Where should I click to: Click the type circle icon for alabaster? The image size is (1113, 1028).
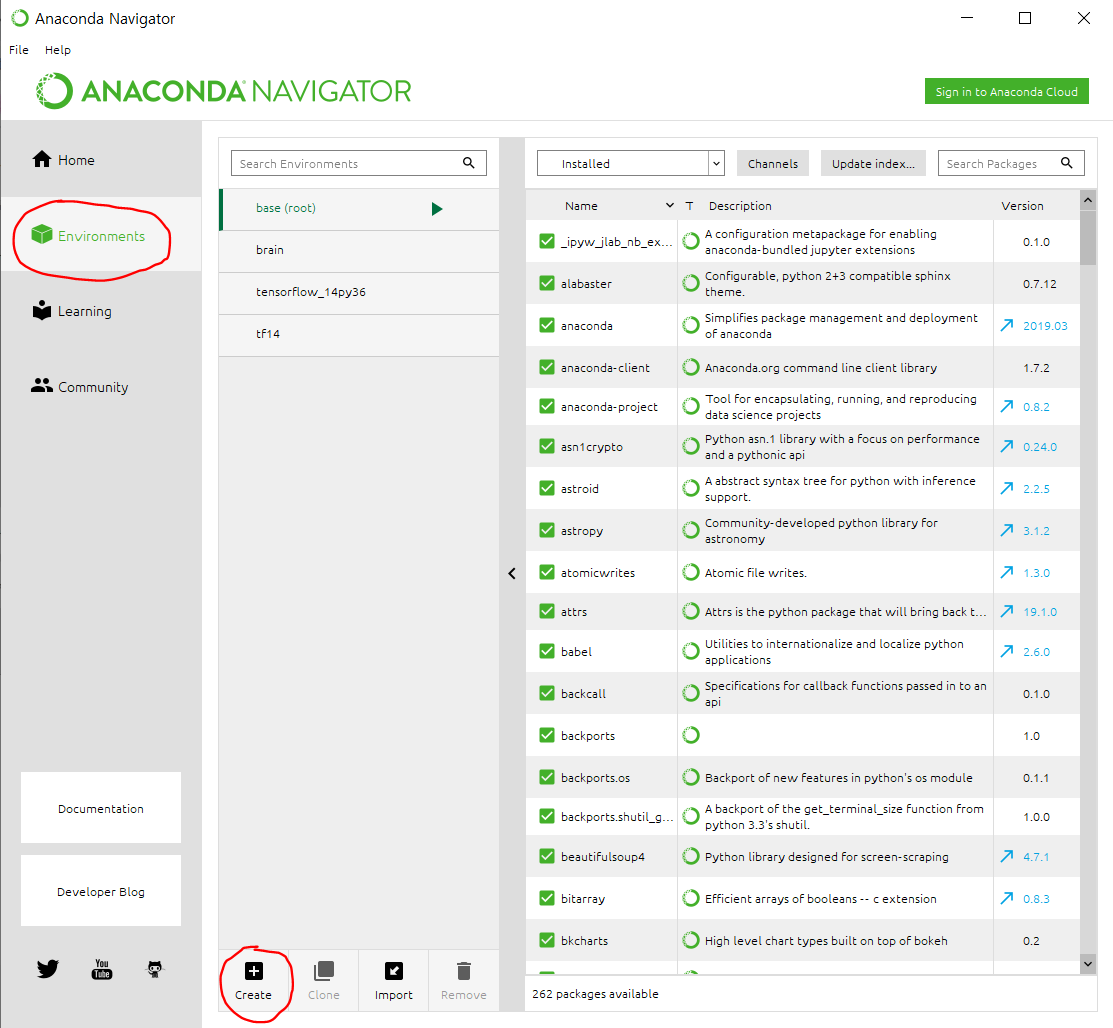[691, 283]
